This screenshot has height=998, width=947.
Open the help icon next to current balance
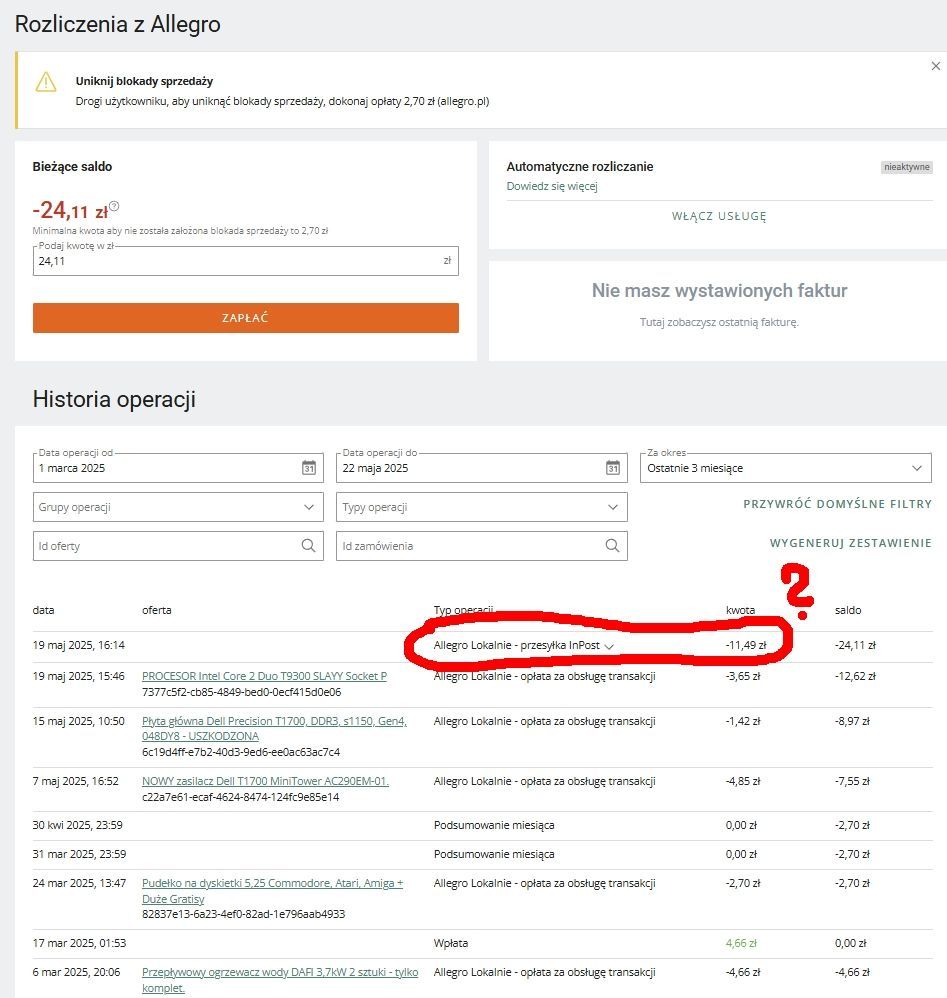[x=114, y=206]
